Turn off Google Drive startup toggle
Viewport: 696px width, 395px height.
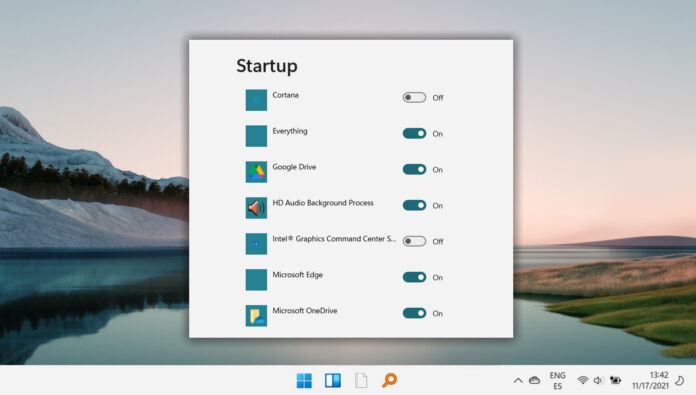coord(414,169)
